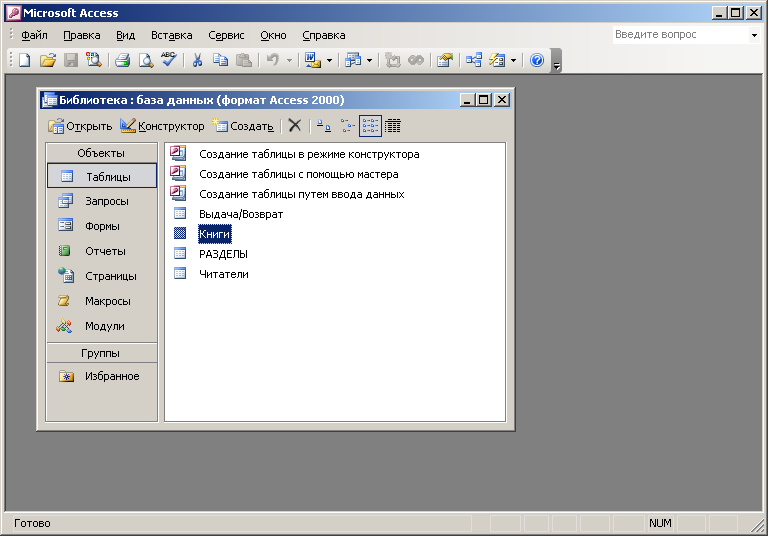Open the Сервис menu
The image size is (768, 536).
coord(226,35)
